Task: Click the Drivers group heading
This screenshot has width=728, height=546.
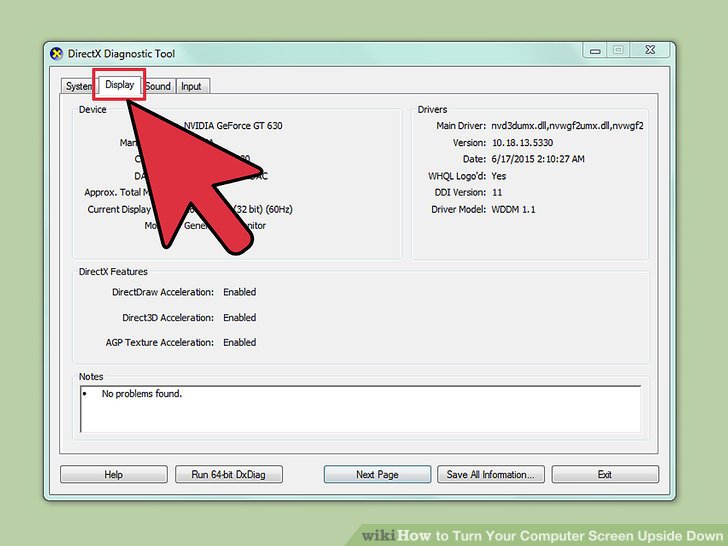Action: [x=432, y=110]
